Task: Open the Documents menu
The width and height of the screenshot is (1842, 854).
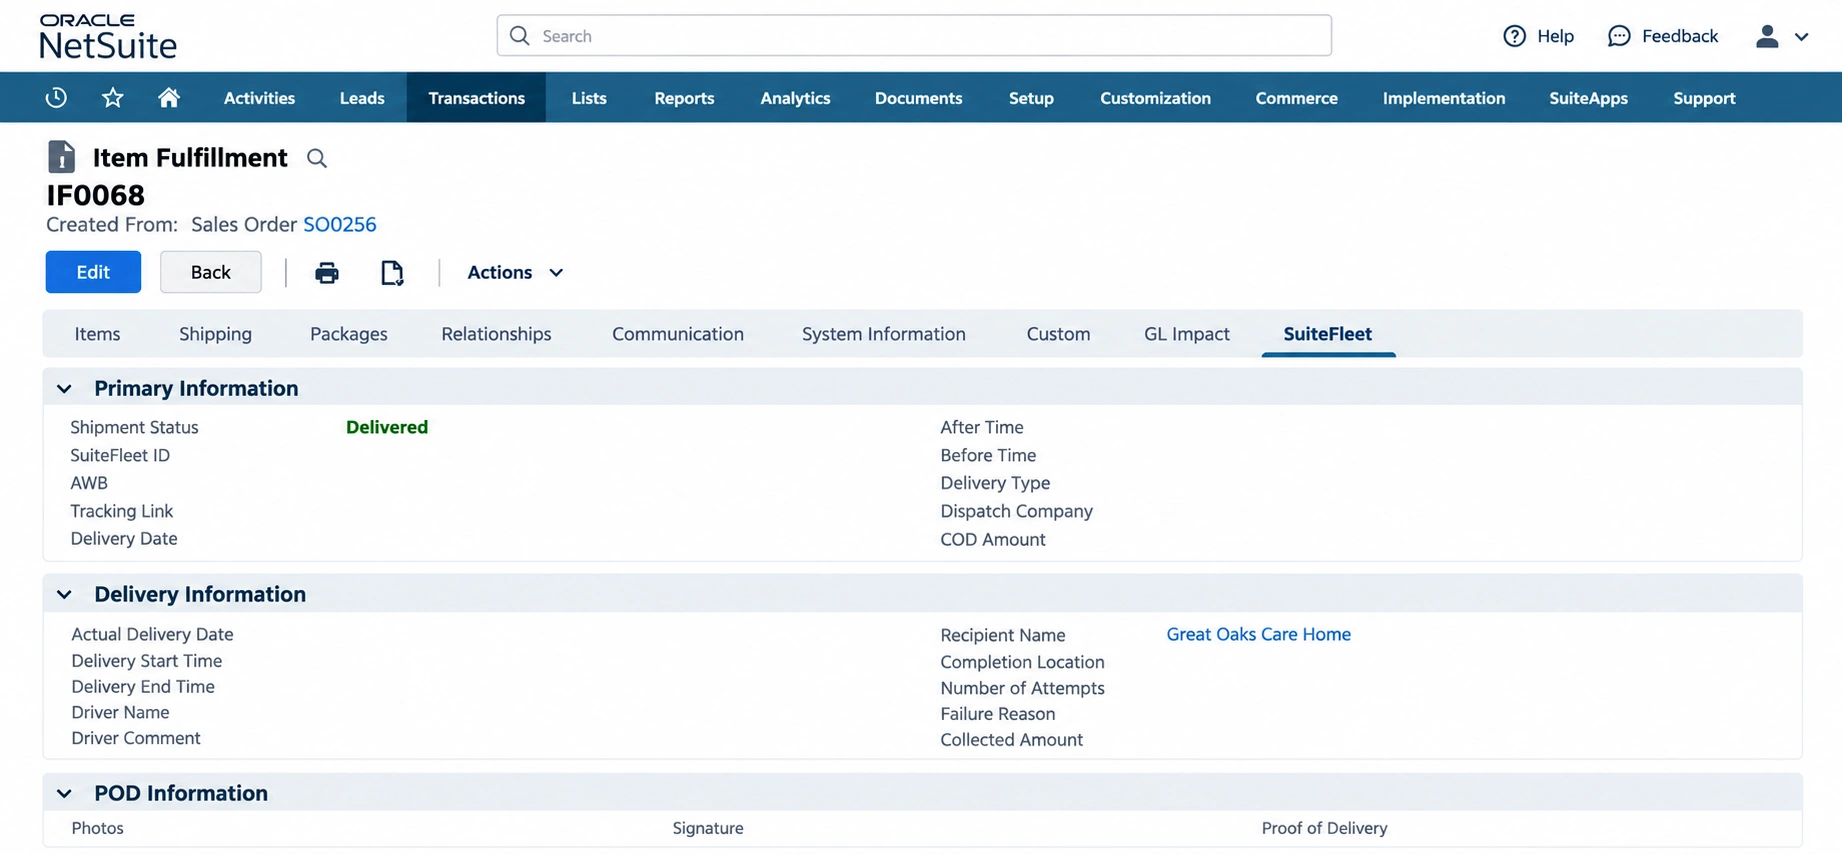Action: click(918, 98)
